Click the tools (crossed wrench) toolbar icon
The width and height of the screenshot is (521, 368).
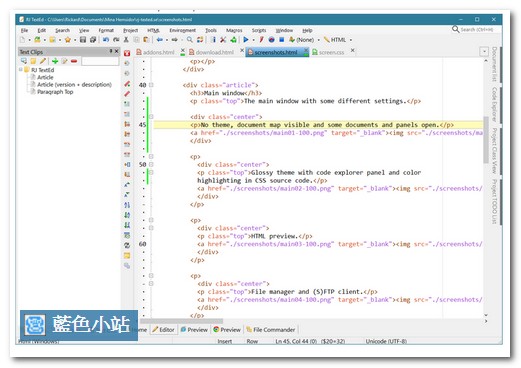point(223,40)
